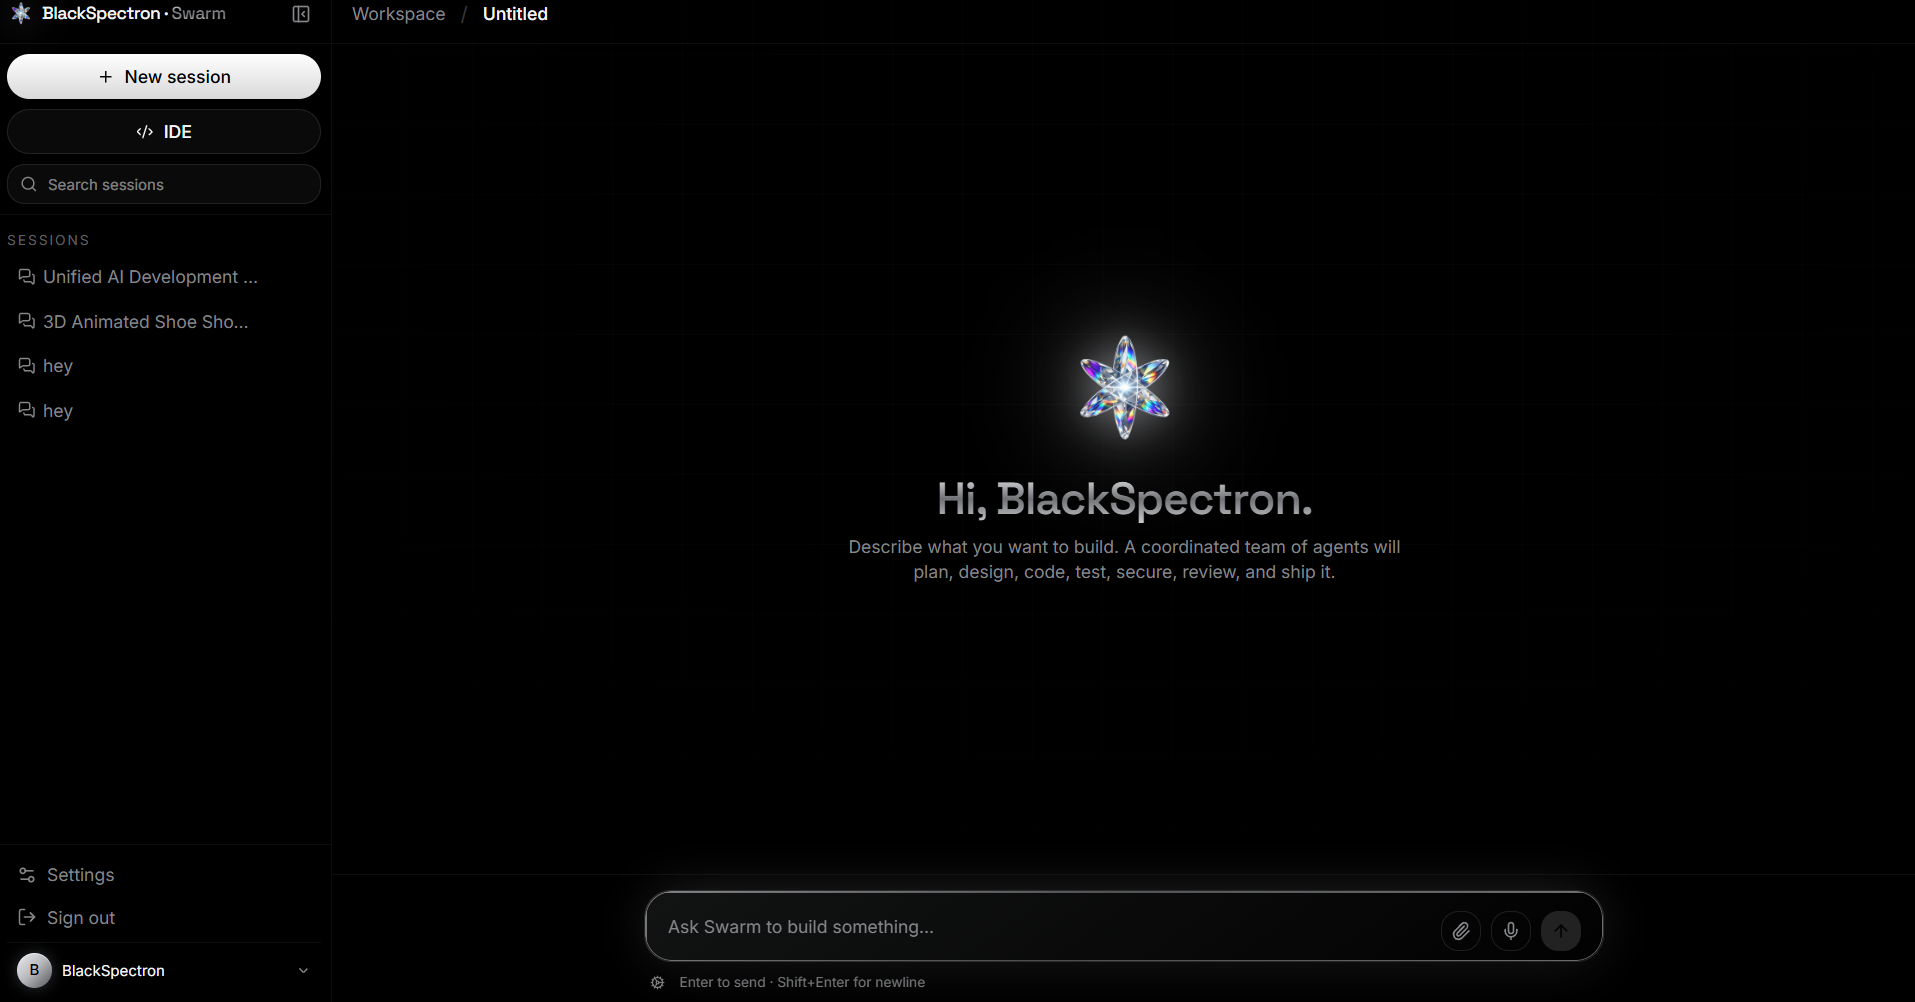Expand the BlackSpectron account chevron

[x=303, y=971]
